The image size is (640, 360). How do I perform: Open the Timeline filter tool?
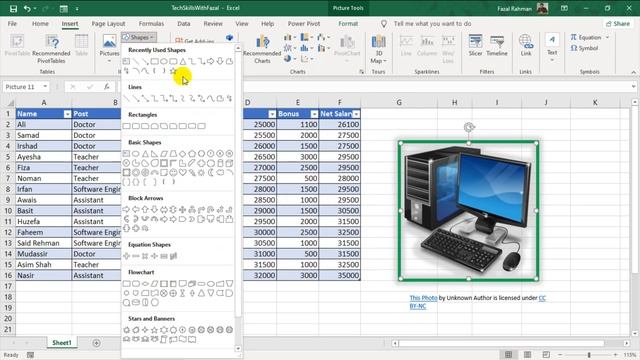497,45
